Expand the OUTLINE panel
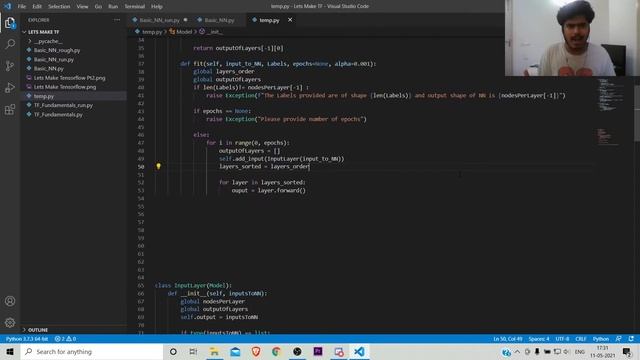This screenshot has width=640, height=360. pos(38,330)
